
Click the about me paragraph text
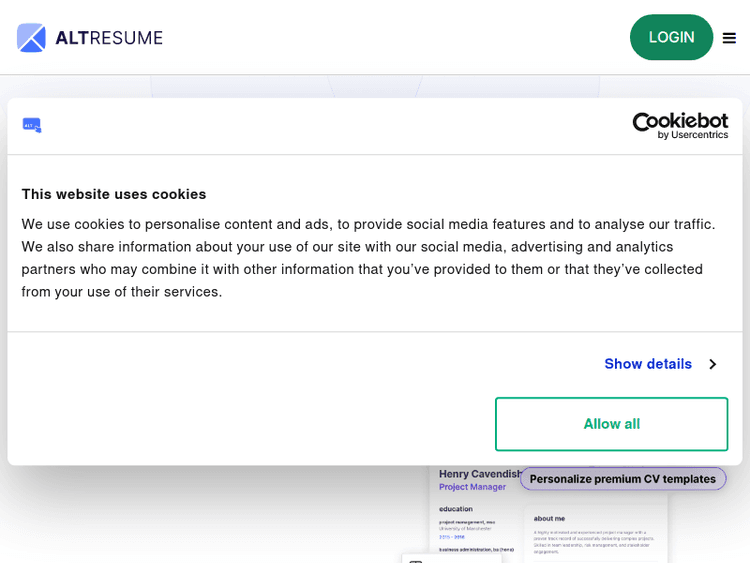pyautogui.click(x=594, y=540)
